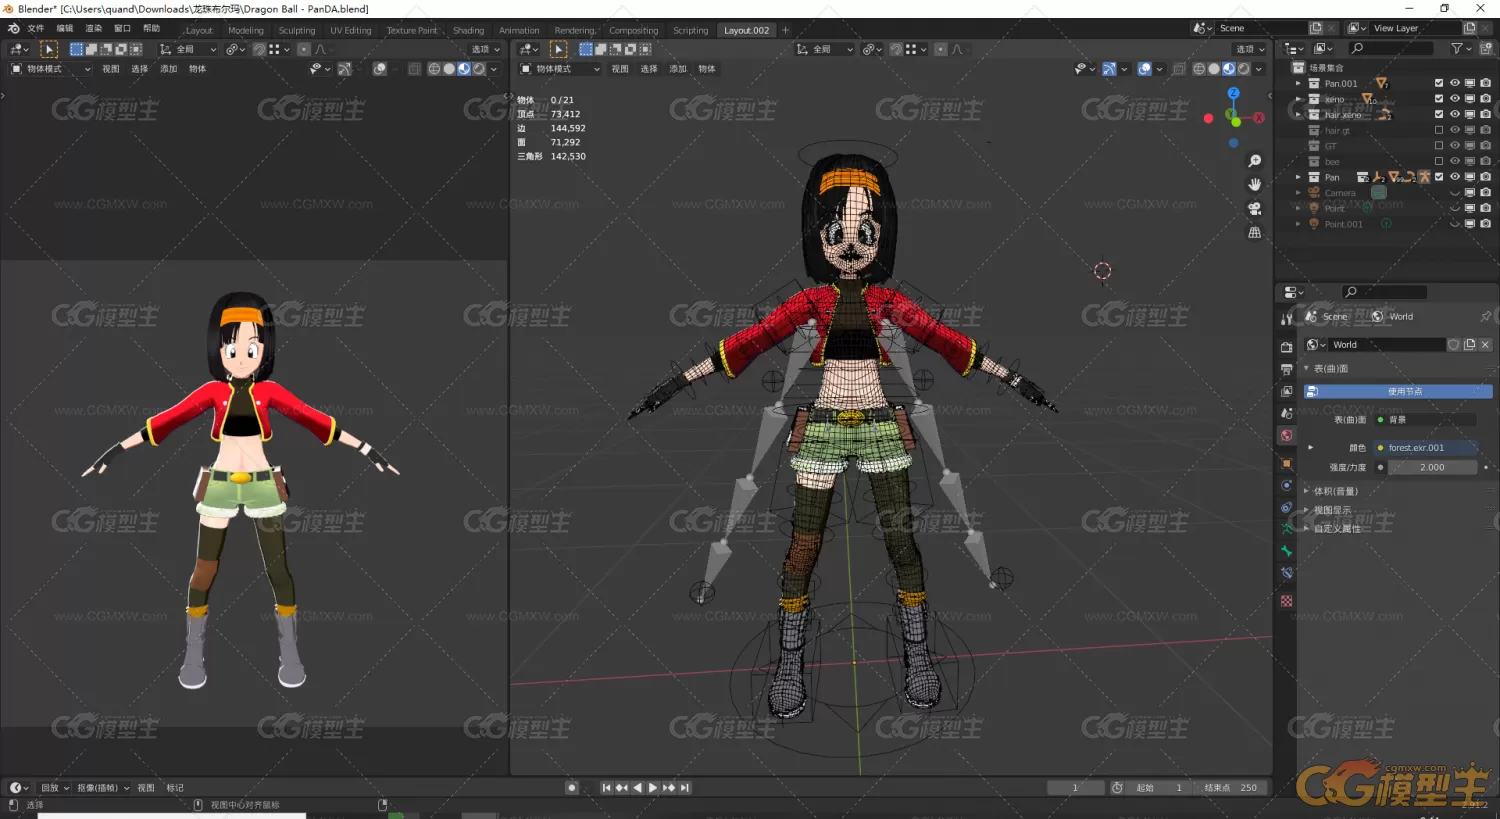Toggle Camera render camera icon
The image size is (1500, 819).
(1486, 192)
